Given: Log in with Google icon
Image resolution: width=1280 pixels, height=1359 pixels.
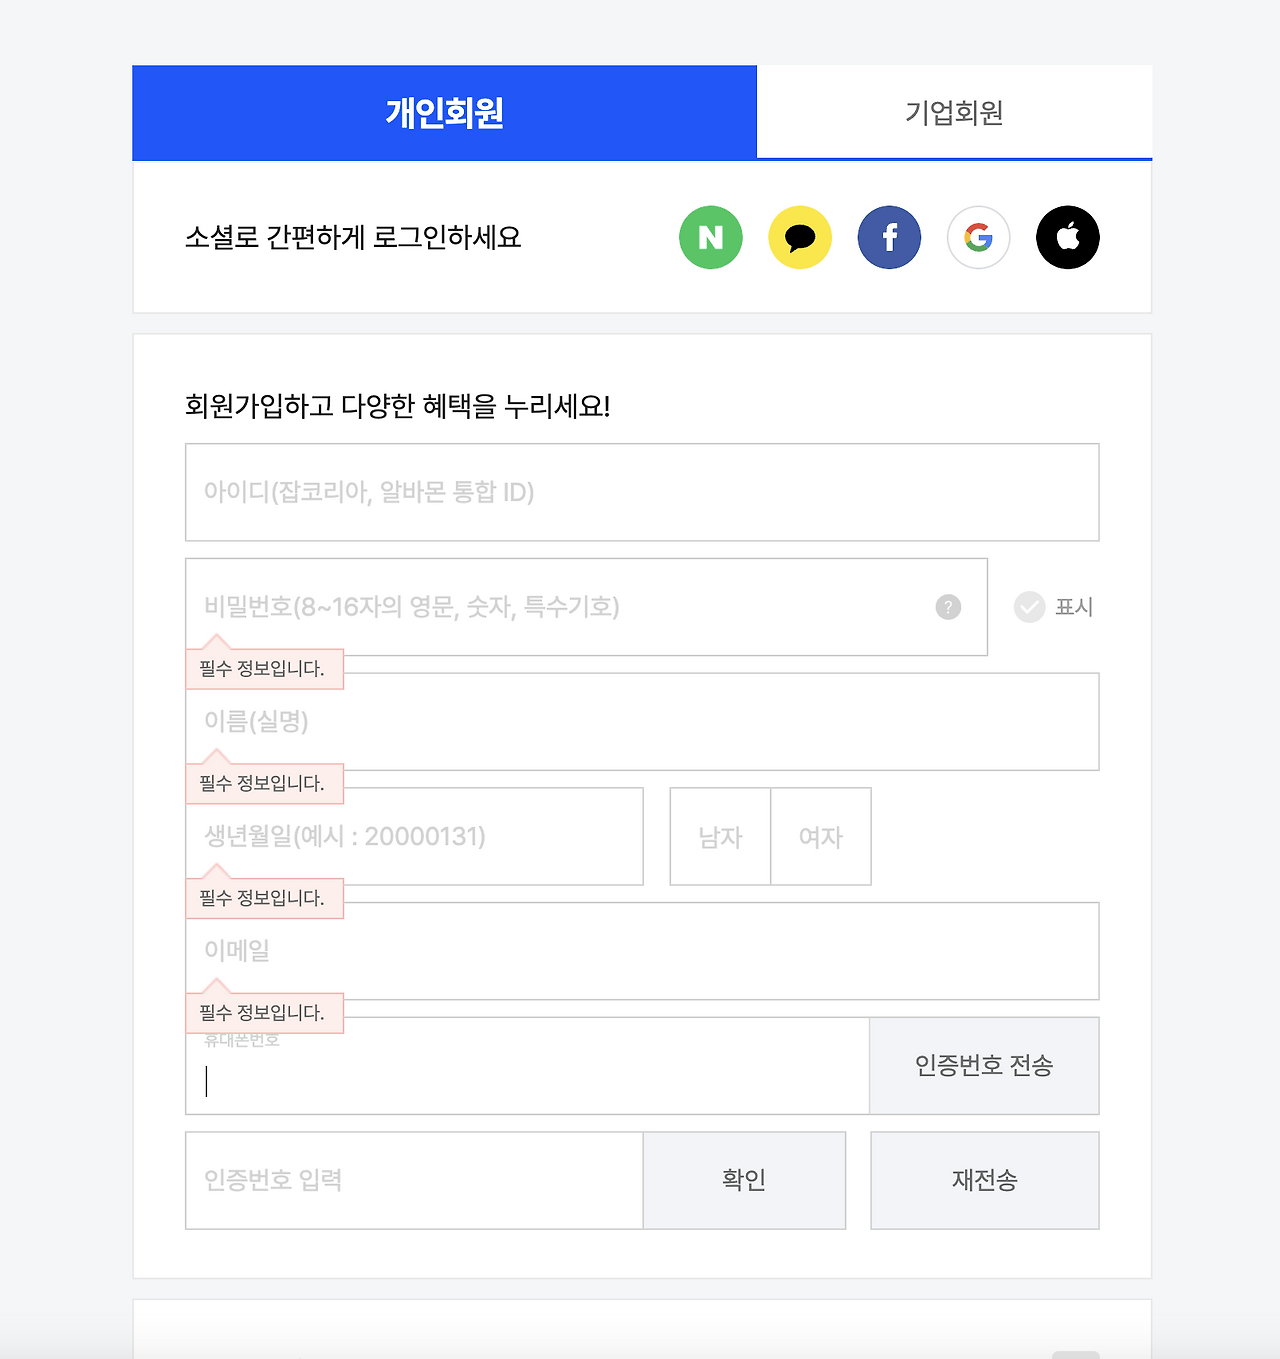Looking at the screenshot, I should [978, 237].
